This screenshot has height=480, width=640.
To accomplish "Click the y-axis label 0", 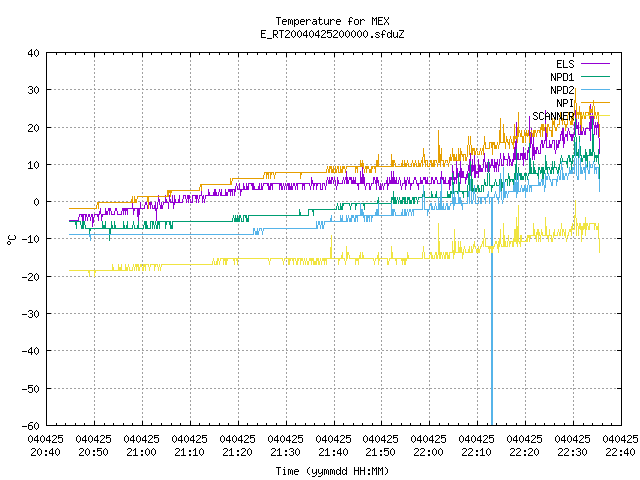I will tap(37, 202).
